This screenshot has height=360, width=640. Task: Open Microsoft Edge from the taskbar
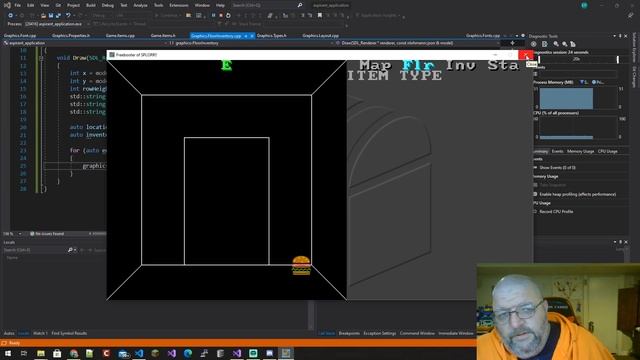(x=188, y=353)
